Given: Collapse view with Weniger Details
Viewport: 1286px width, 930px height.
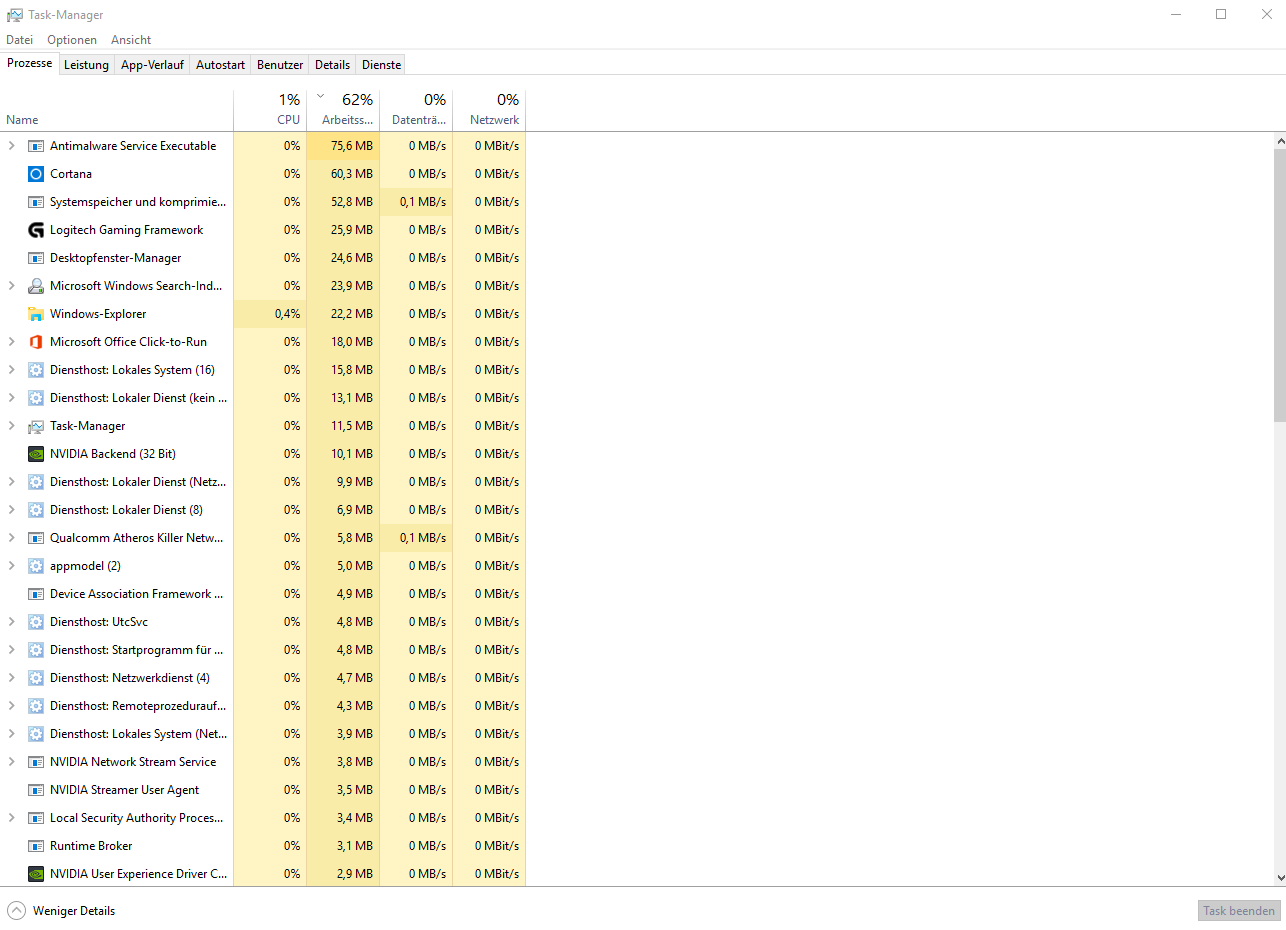Looking at the screenshot, I should [61, 911].
